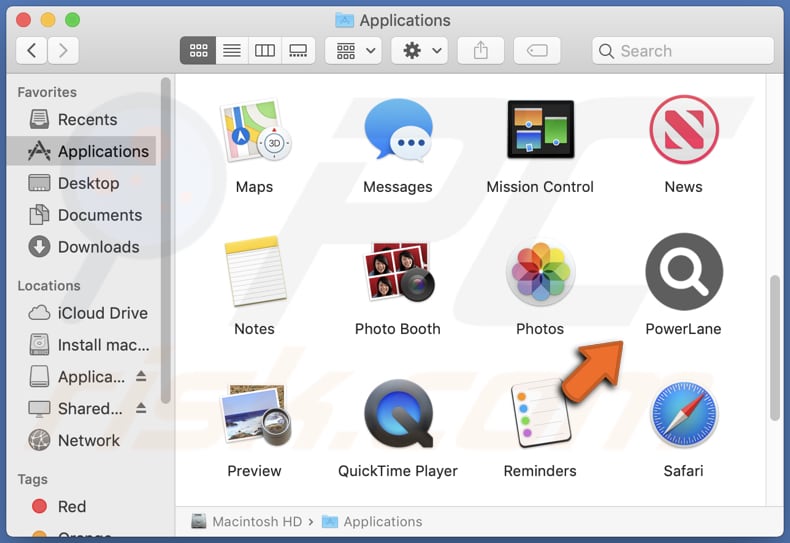Click Macintosh HD in the path bar
This screenshot has height=543, width=790.
247,521
